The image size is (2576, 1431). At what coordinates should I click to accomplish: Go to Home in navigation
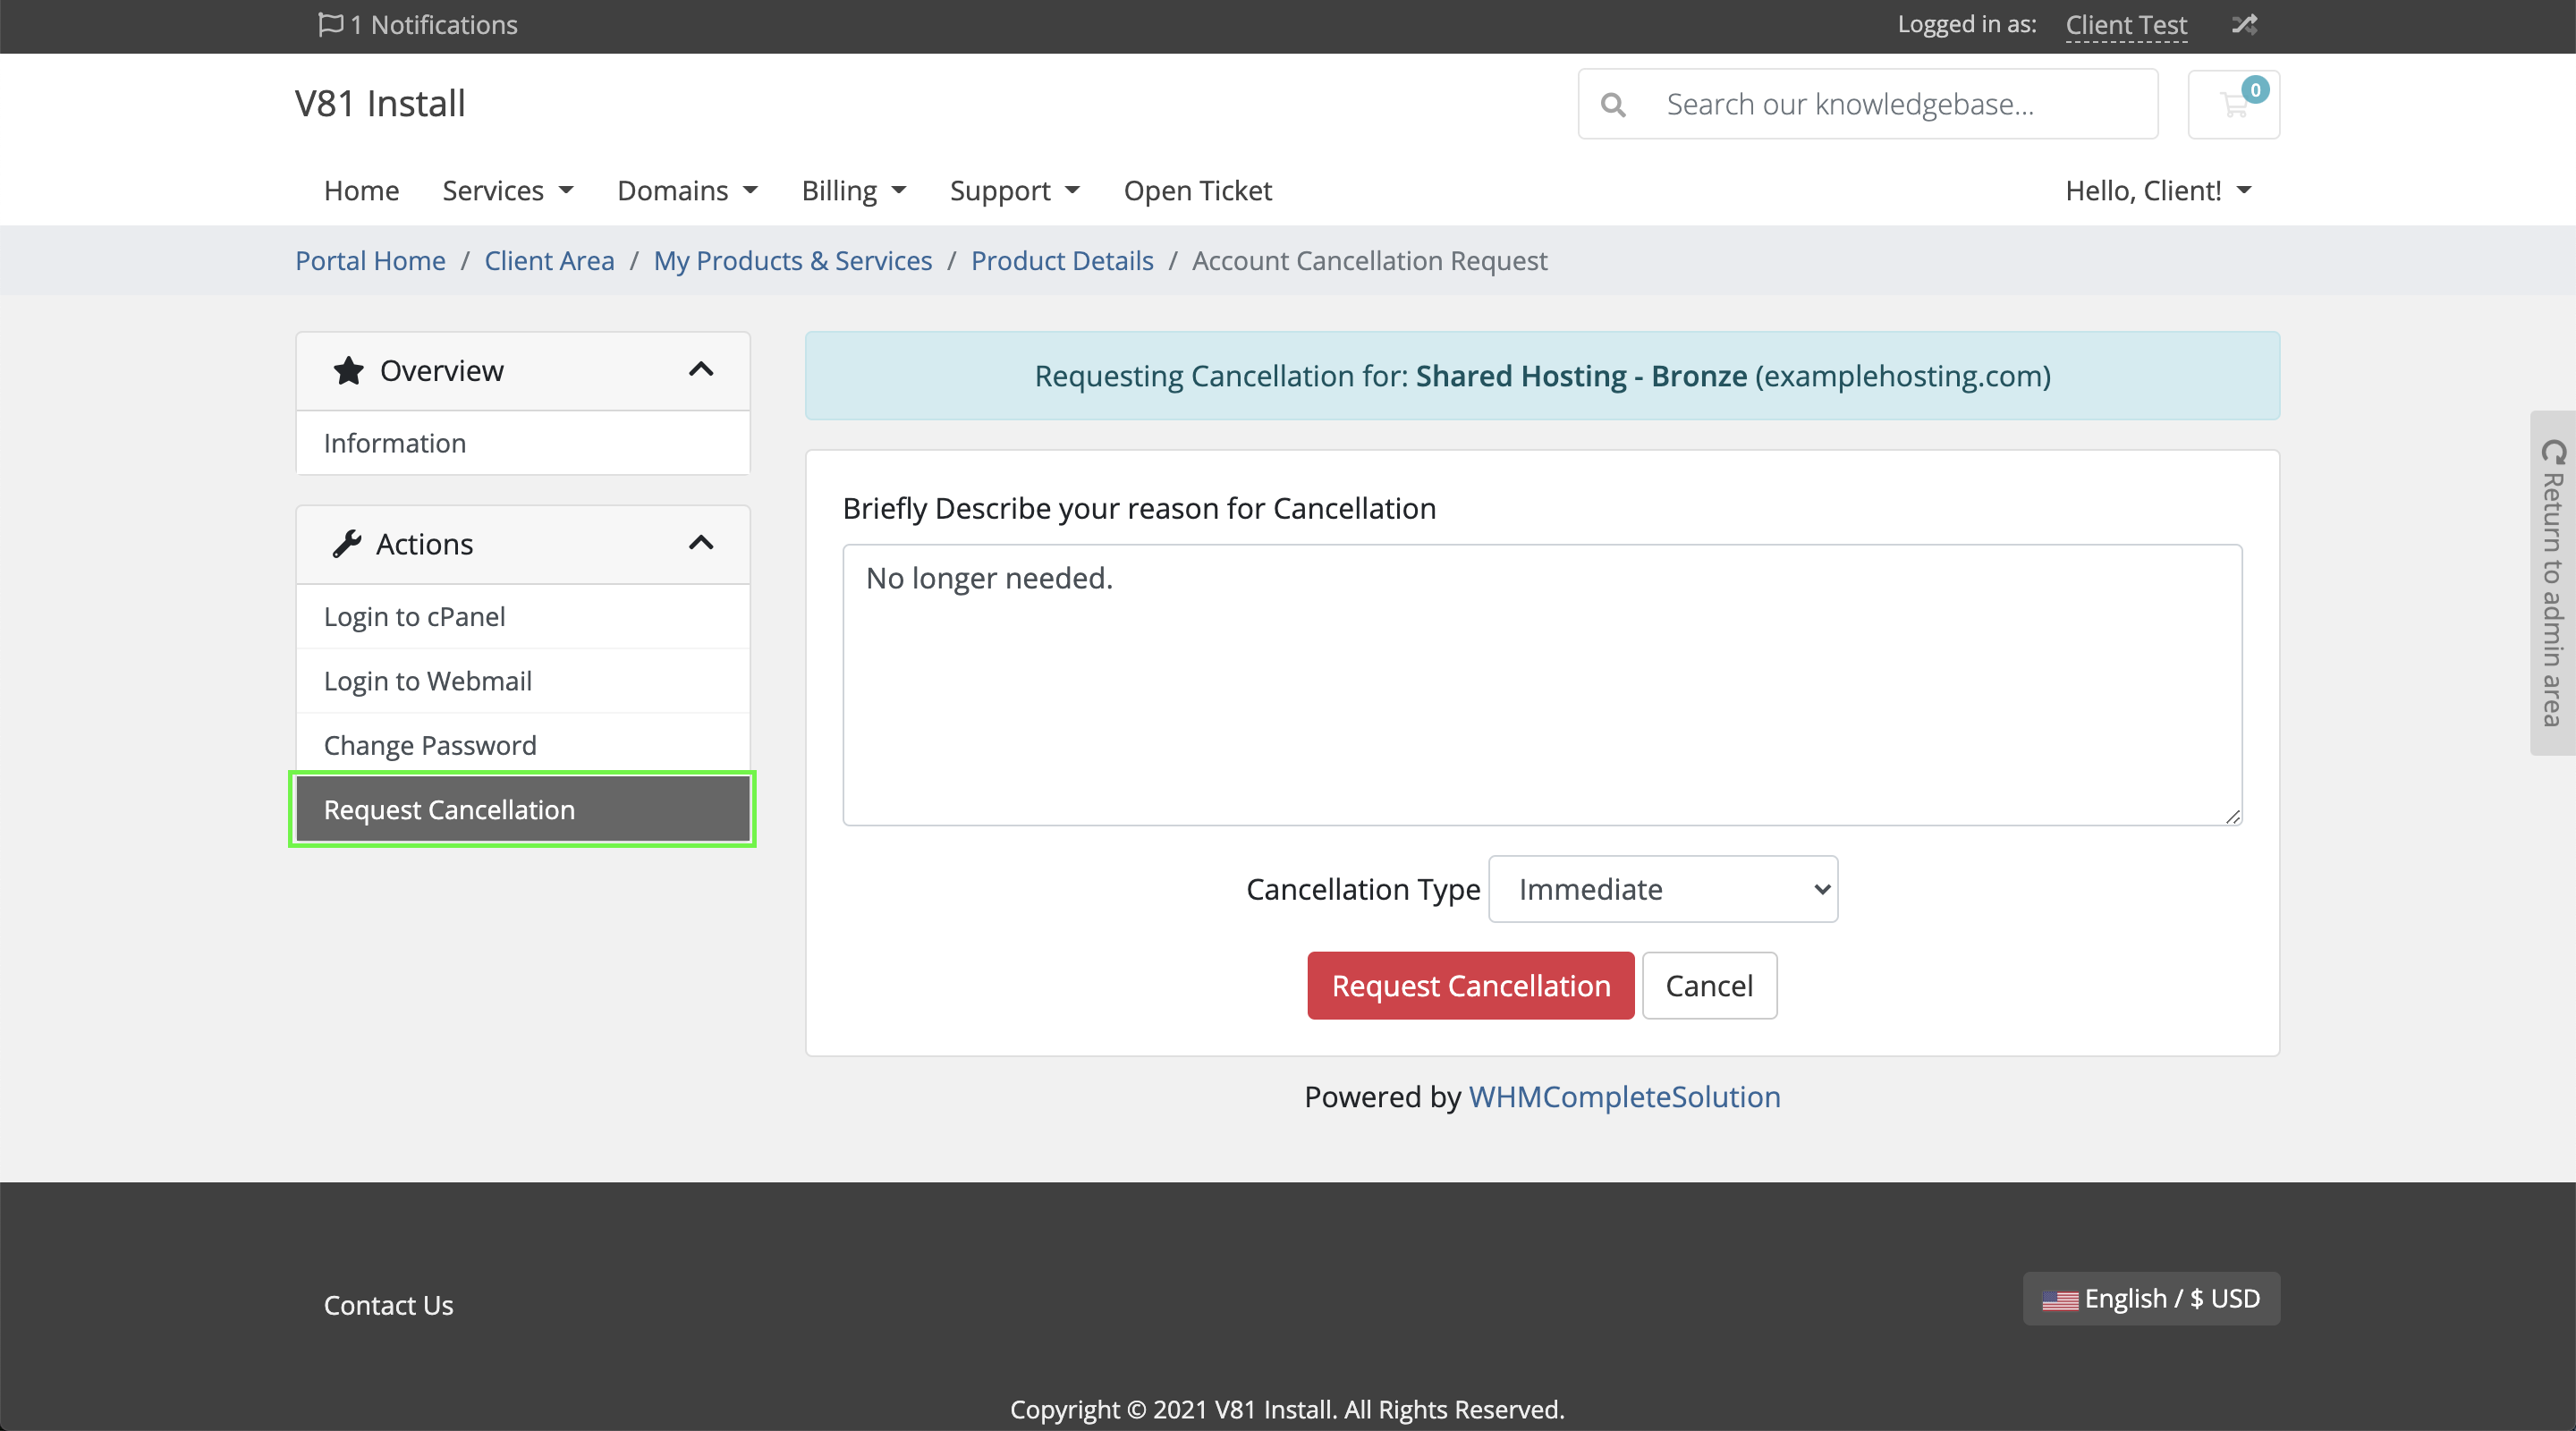coord(361,190)
